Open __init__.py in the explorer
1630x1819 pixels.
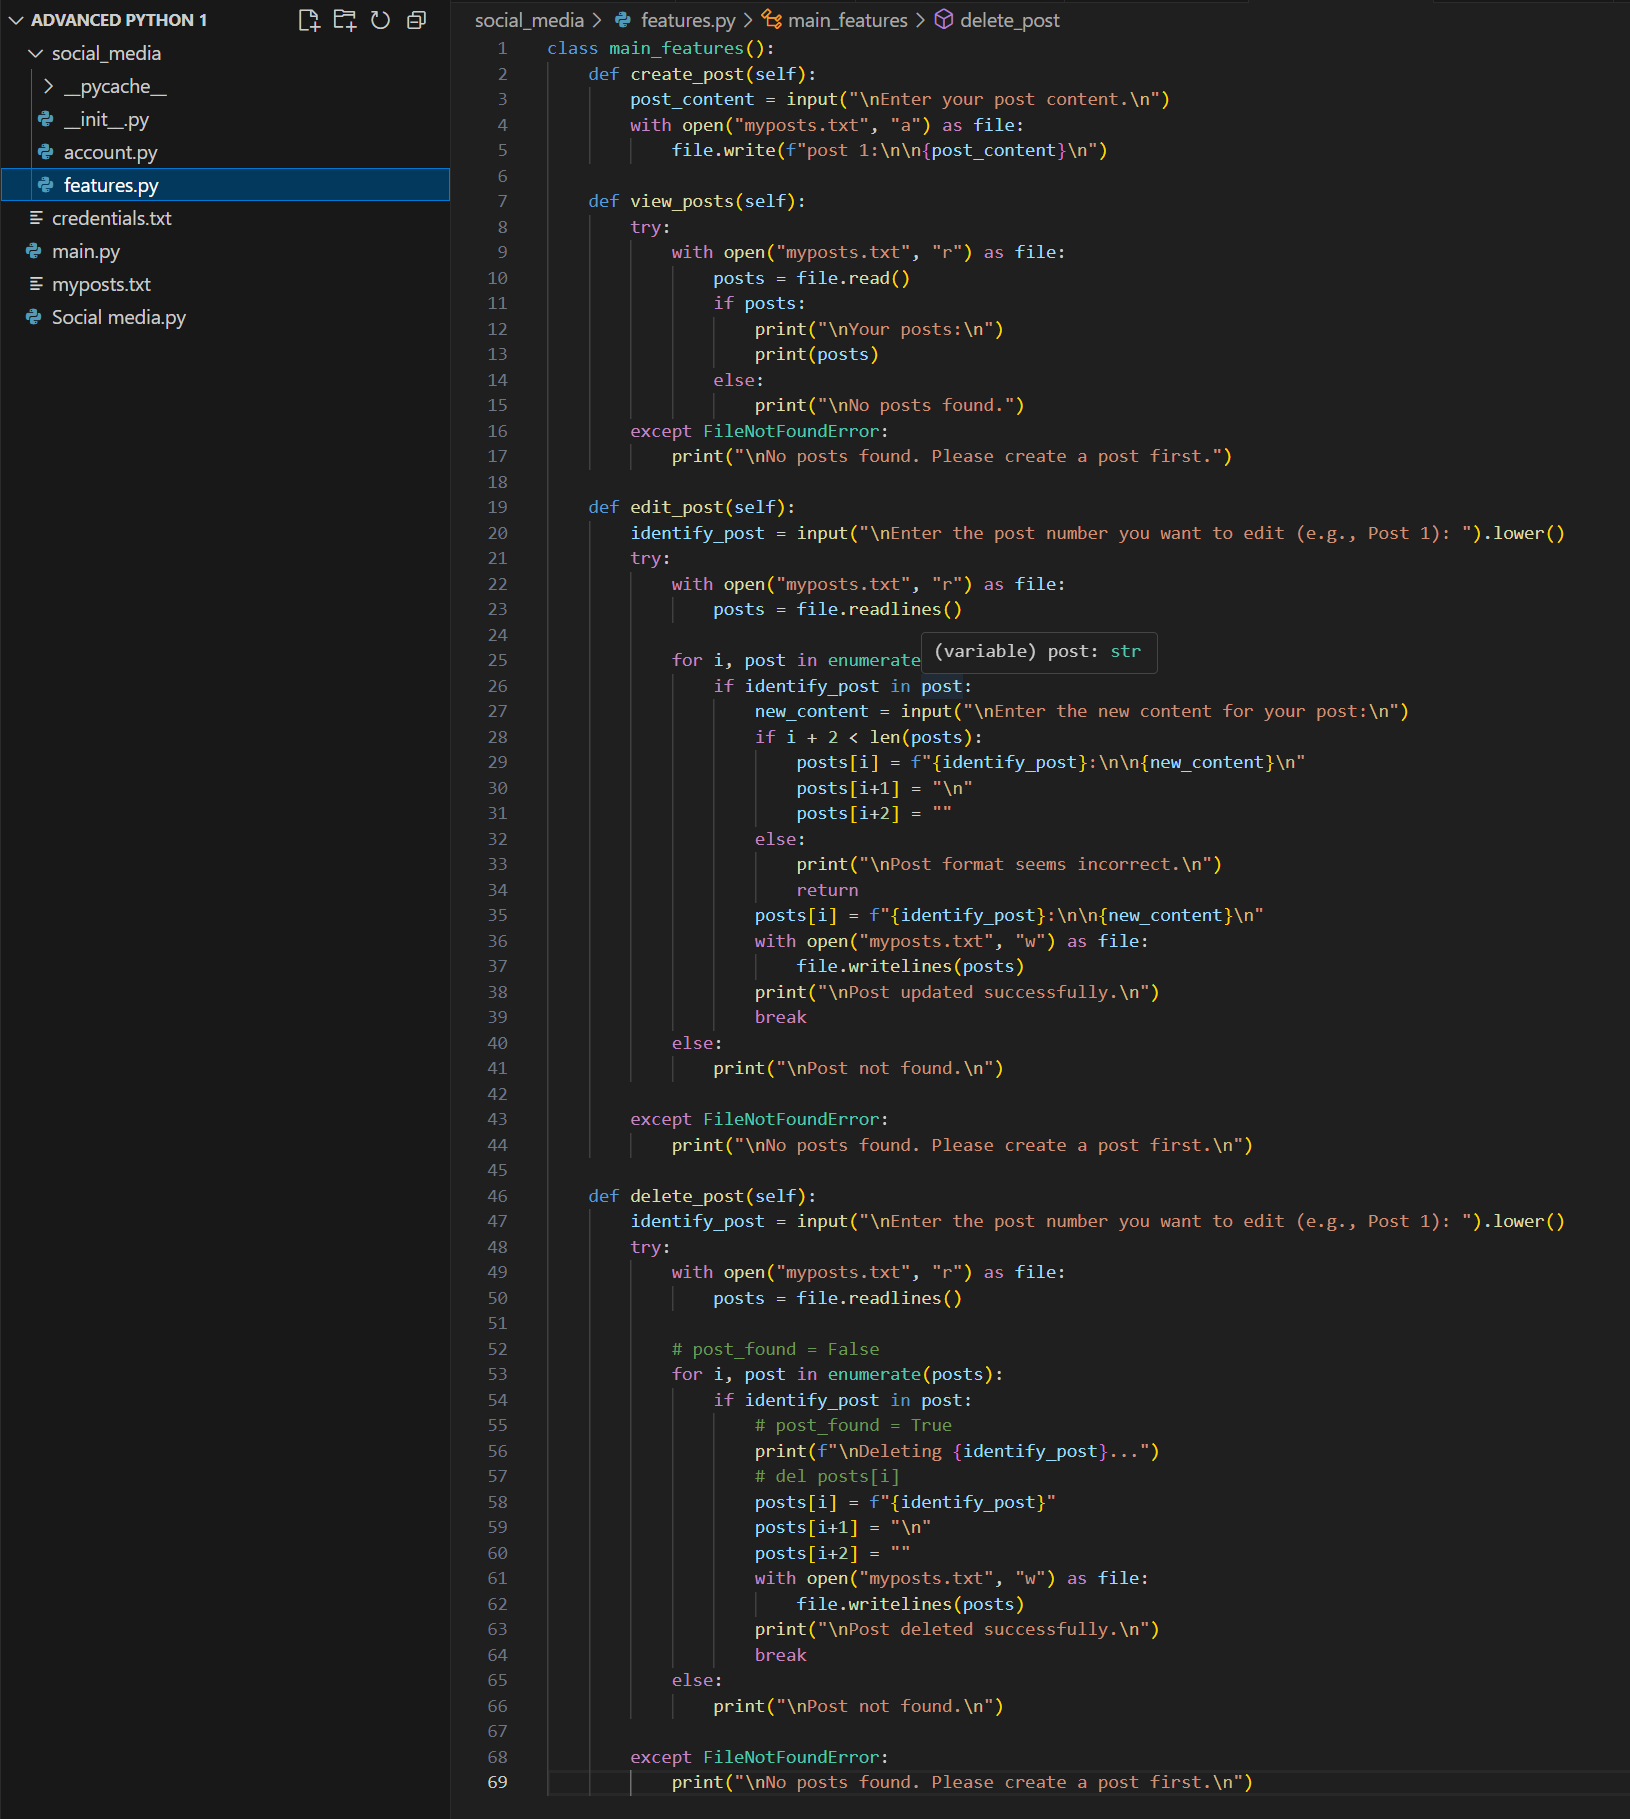(x=106, y=119)
